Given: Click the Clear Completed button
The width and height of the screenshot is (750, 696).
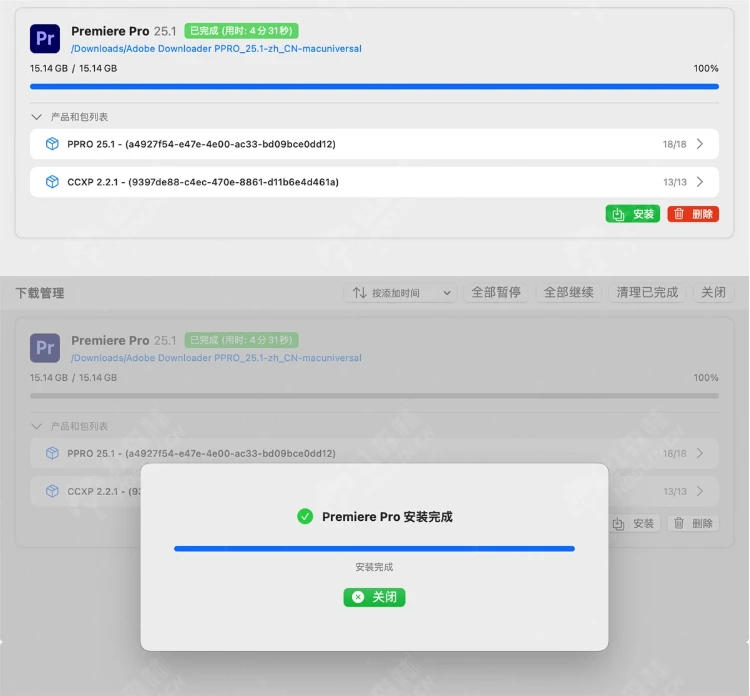Looking at the screenshot, I should (x=647, y=293).
